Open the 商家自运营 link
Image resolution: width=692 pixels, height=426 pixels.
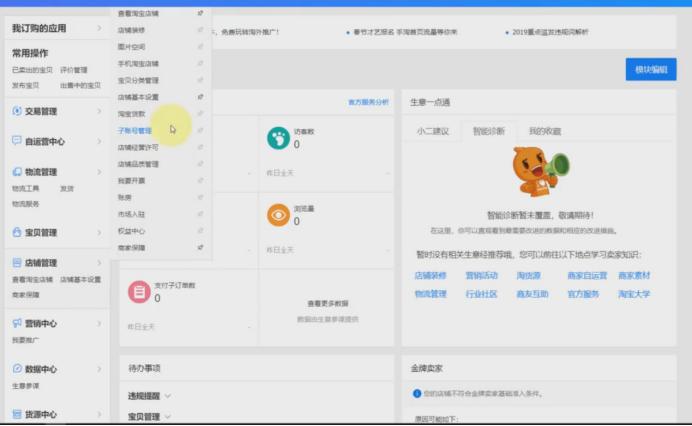tap(587, 275)
